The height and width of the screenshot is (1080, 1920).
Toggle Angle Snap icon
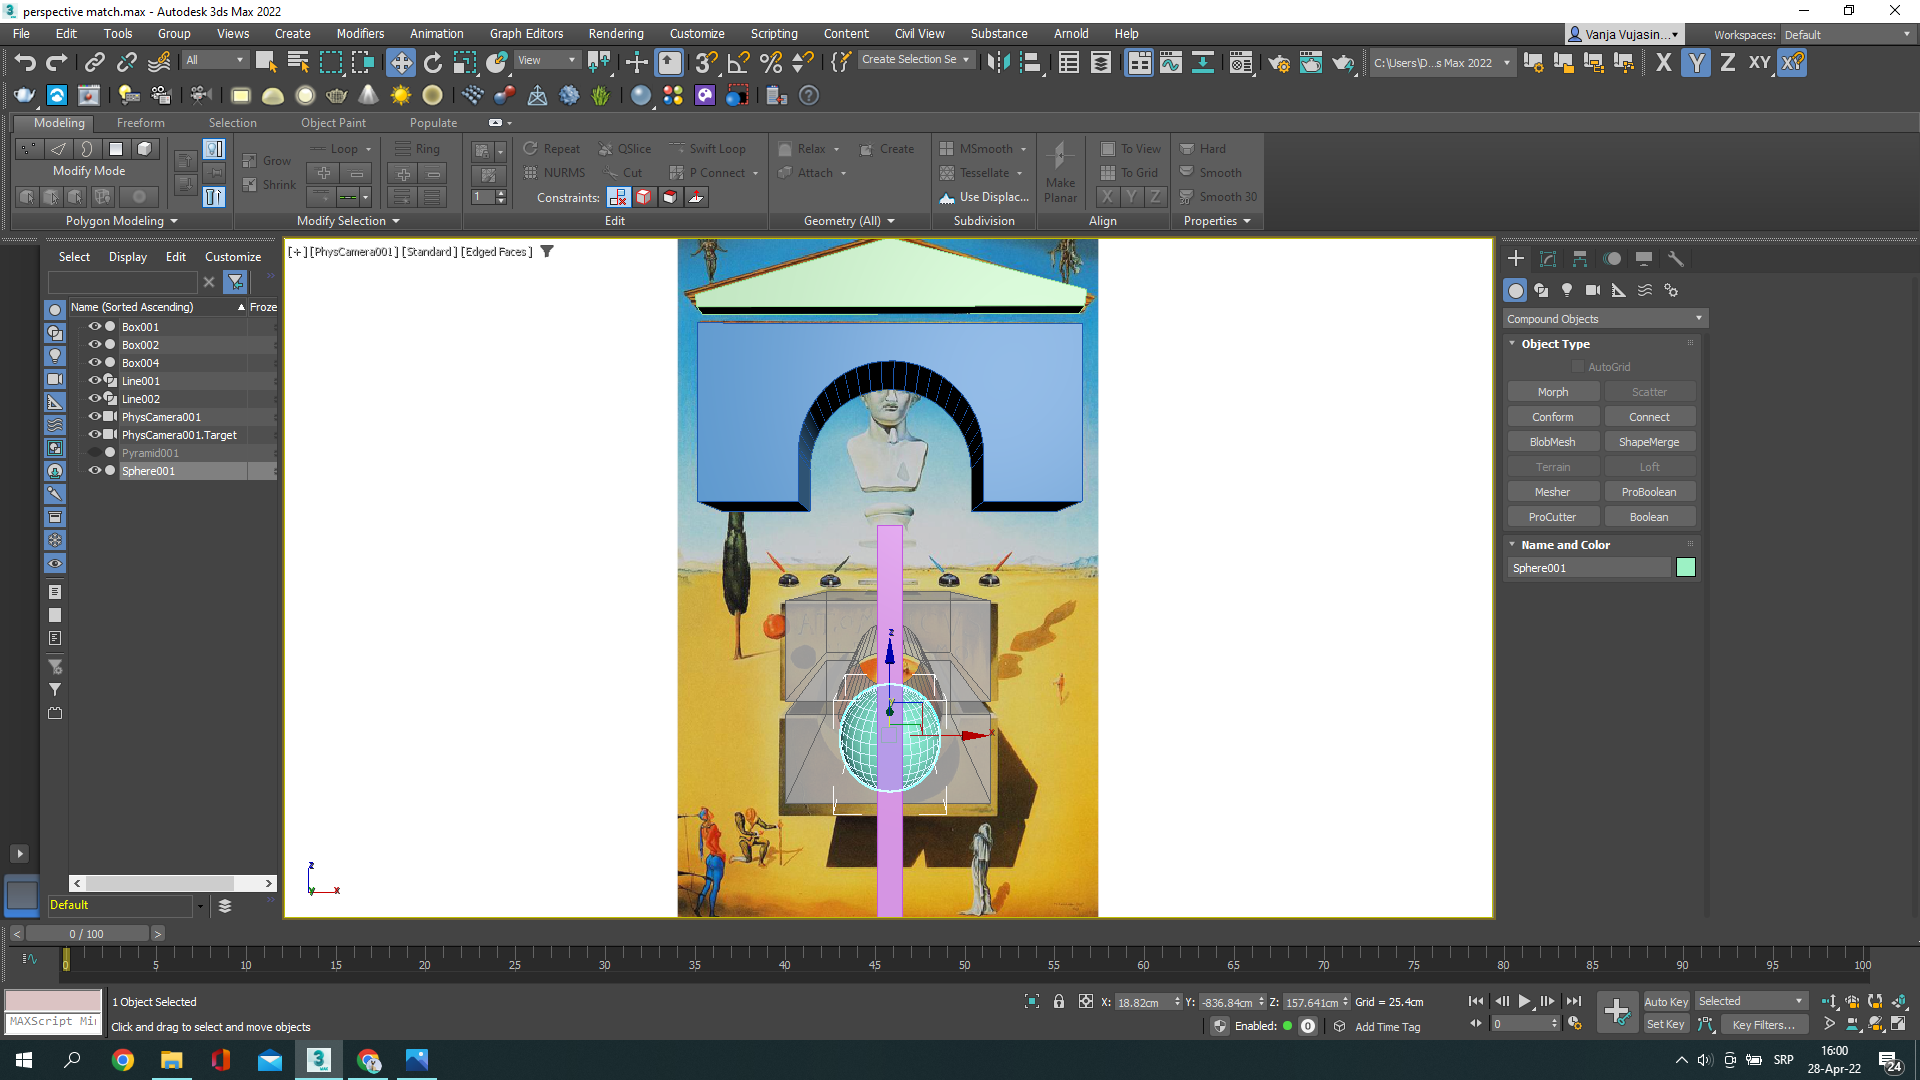[739, 63]
